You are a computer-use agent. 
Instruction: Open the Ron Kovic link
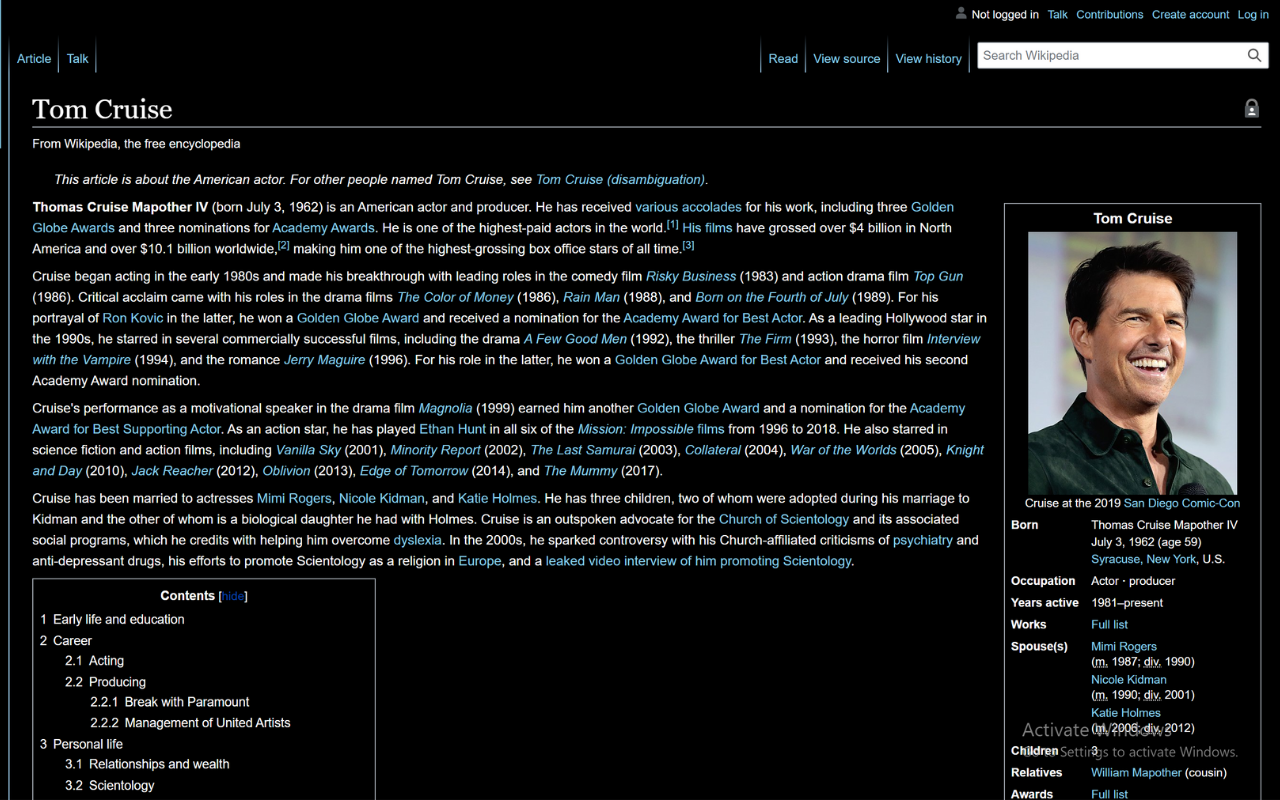pos(133,318)
